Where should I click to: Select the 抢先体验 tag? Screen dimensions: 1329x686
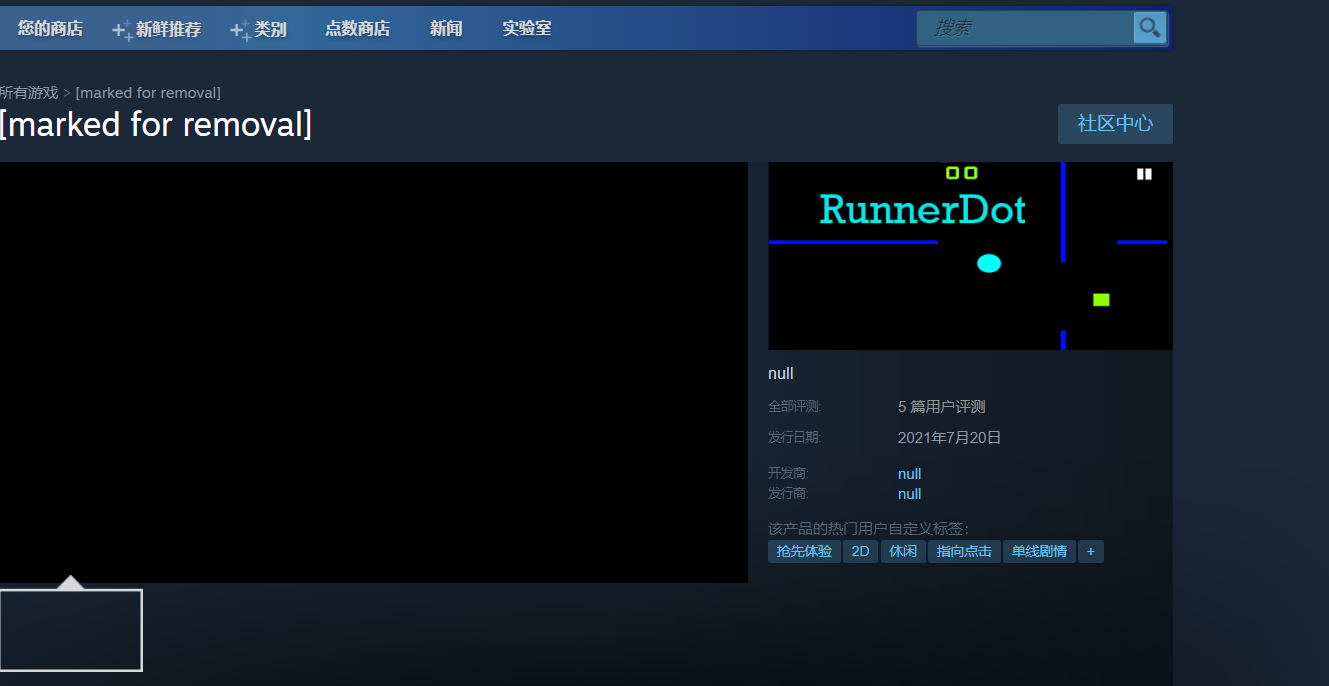[804, 551]
